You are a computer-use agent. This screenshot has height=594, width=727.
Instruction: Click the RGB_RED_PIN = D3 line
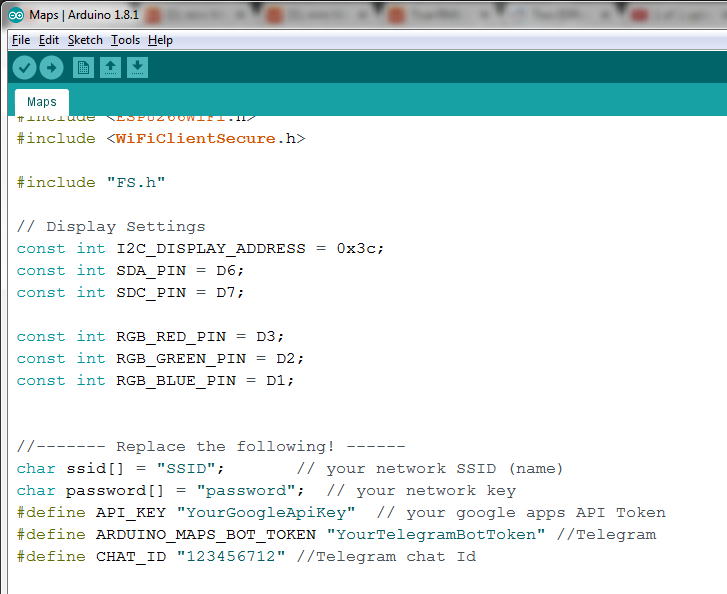point(150,337)
